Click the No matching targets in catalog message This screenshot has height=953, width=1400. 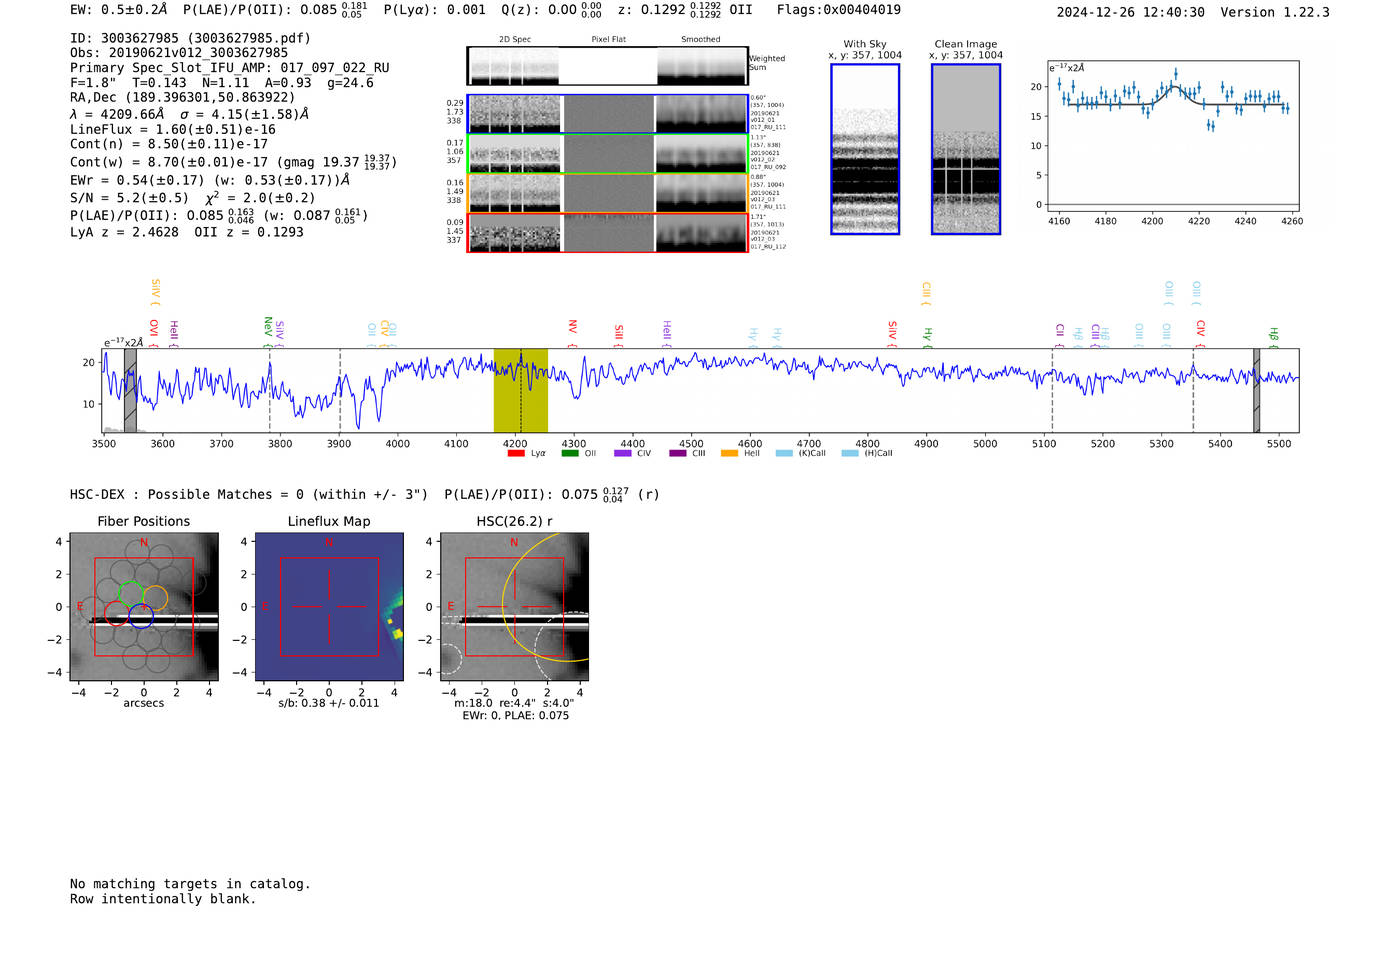[x=190, y=884]
